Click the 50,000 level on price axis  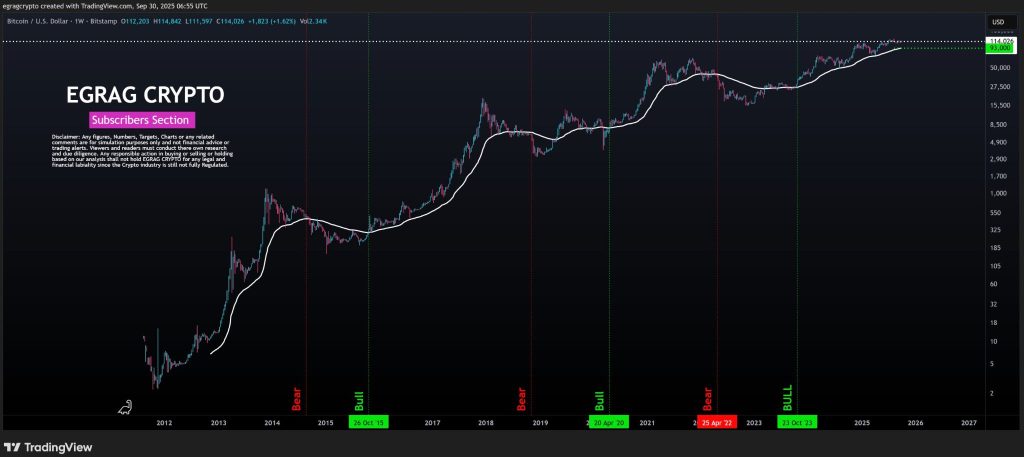point(998,68)
